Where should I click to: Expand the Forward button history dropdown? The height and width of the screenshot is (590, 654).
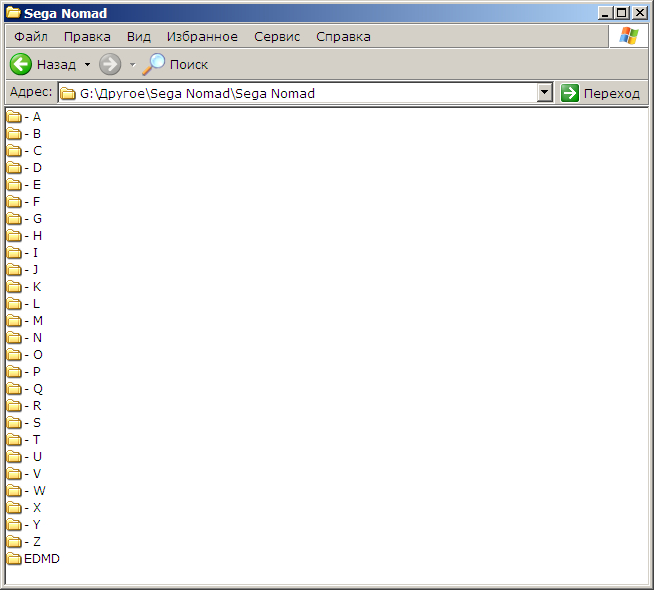[132, 65]
